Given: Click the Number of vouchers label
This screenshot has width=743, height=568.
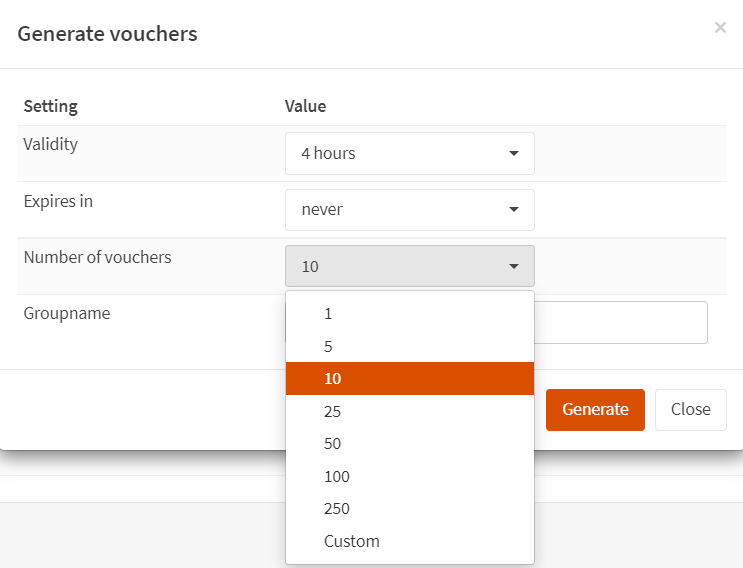Looking at the screenshot, I should [x=97, y=257].
